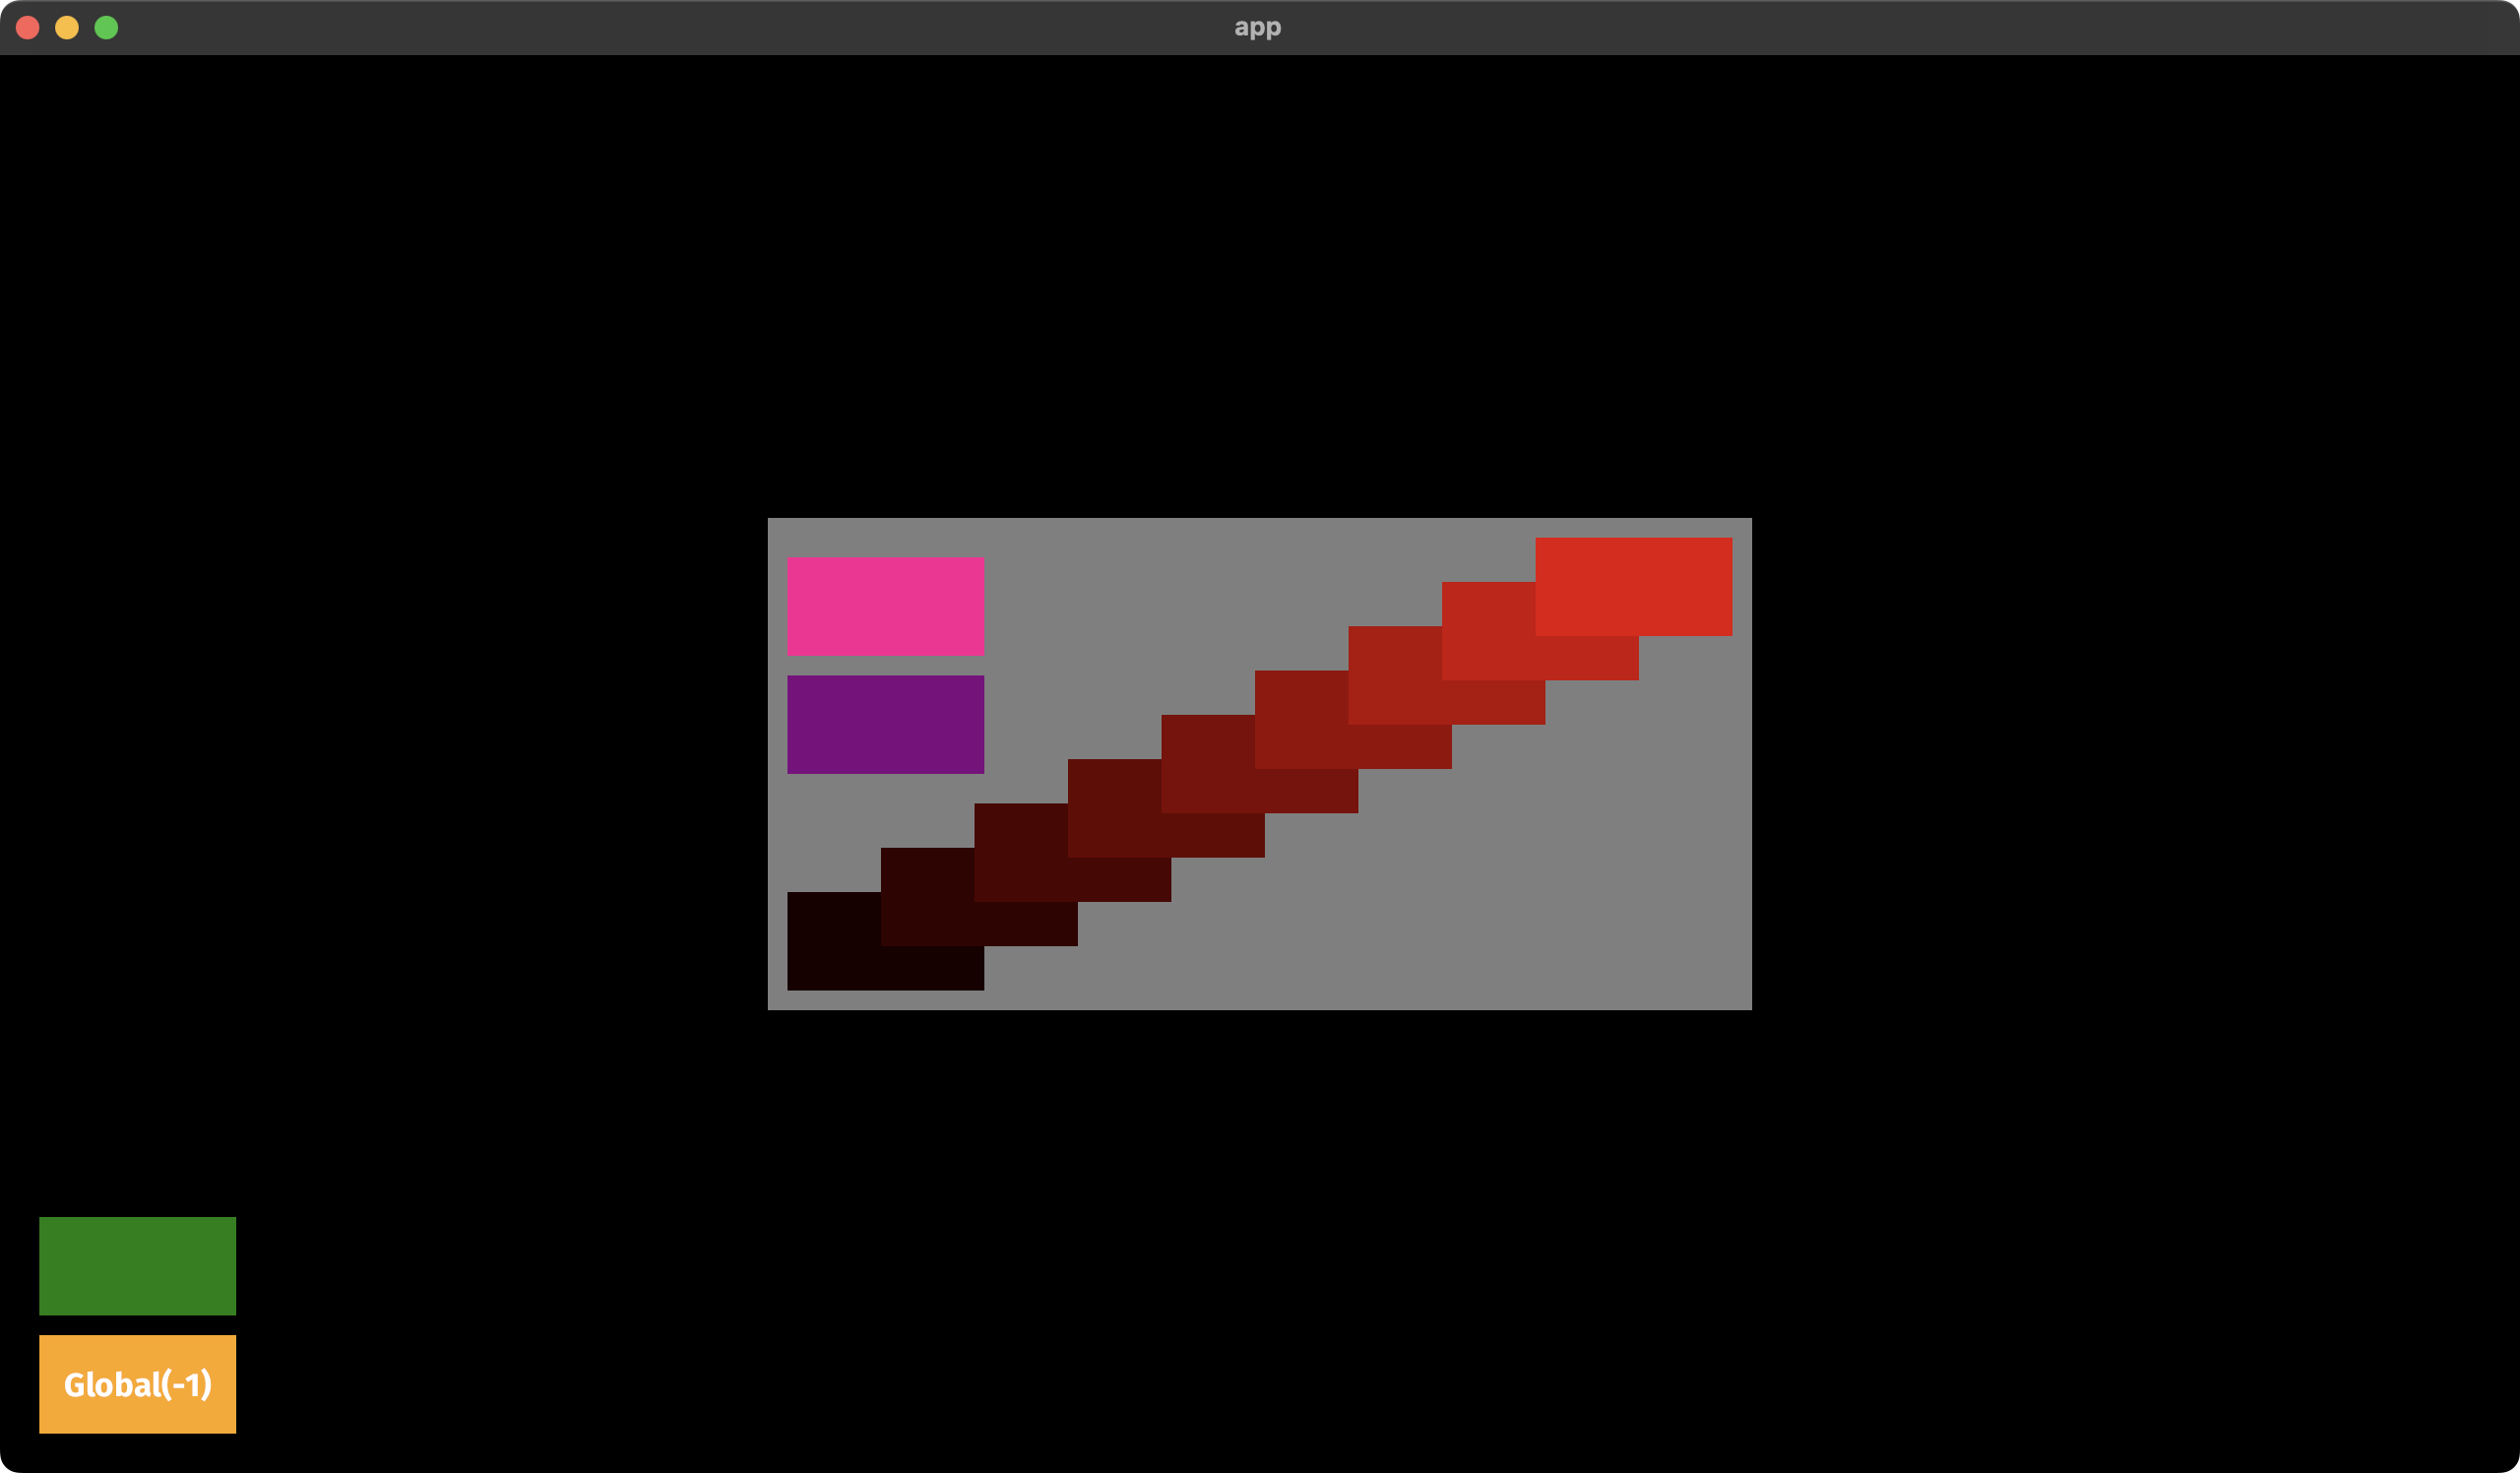The width and height of the screenshot is (2520, 1473).
Task: Click the green rectangle above Global(-1)
Action: tap(137, 1265)
